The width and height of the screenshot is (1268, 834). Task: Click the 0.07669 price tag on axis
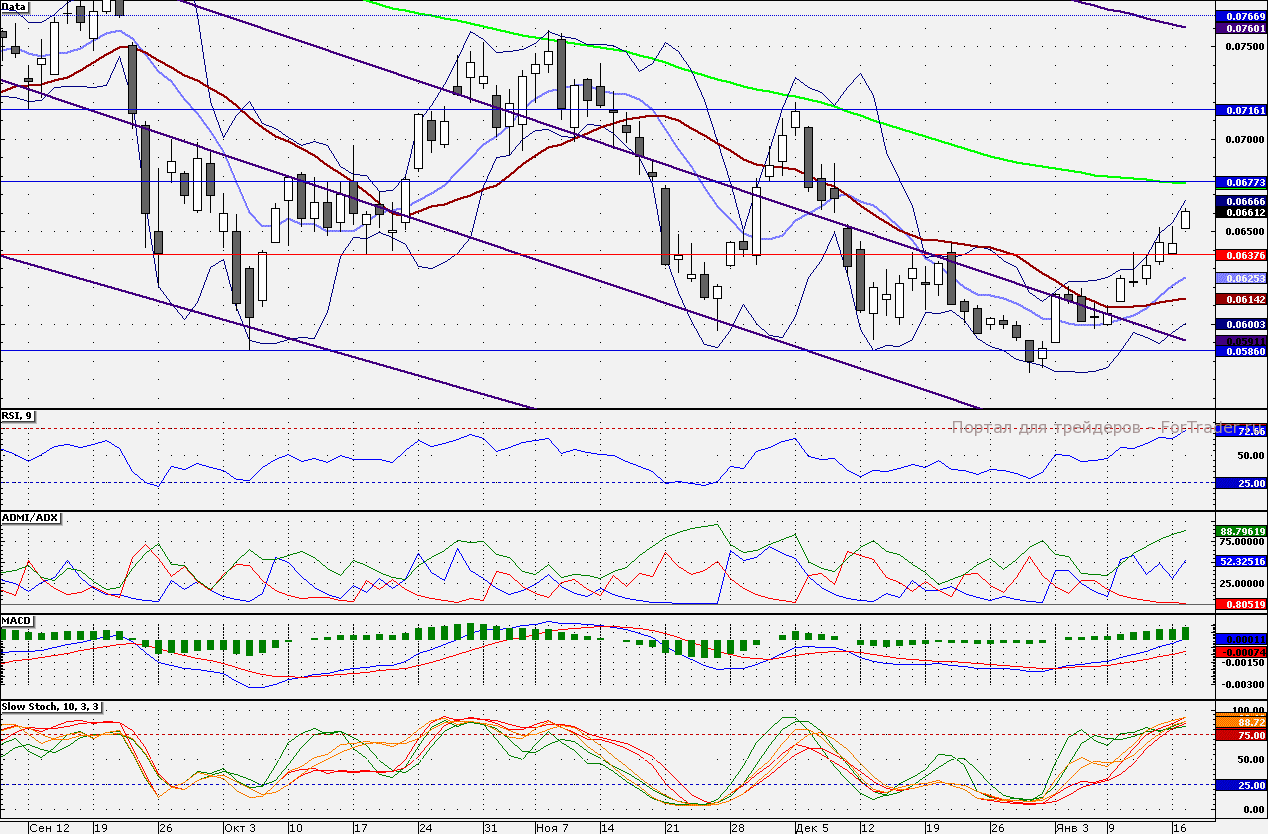click(x=1239, y=17)
